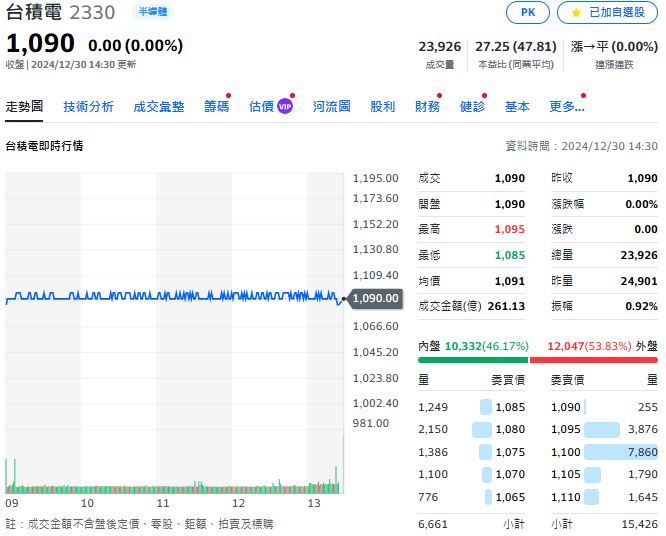Click bid volume 1,249

(433, 407)
